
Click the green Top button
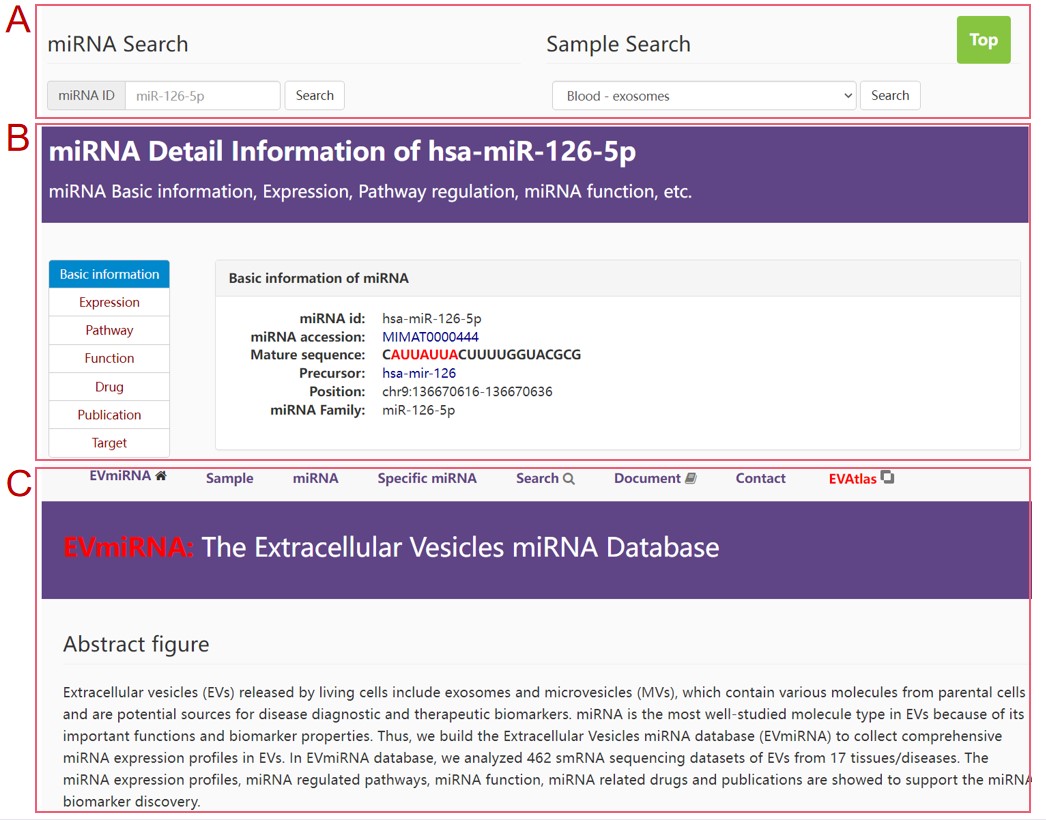[x=983, y=40]
